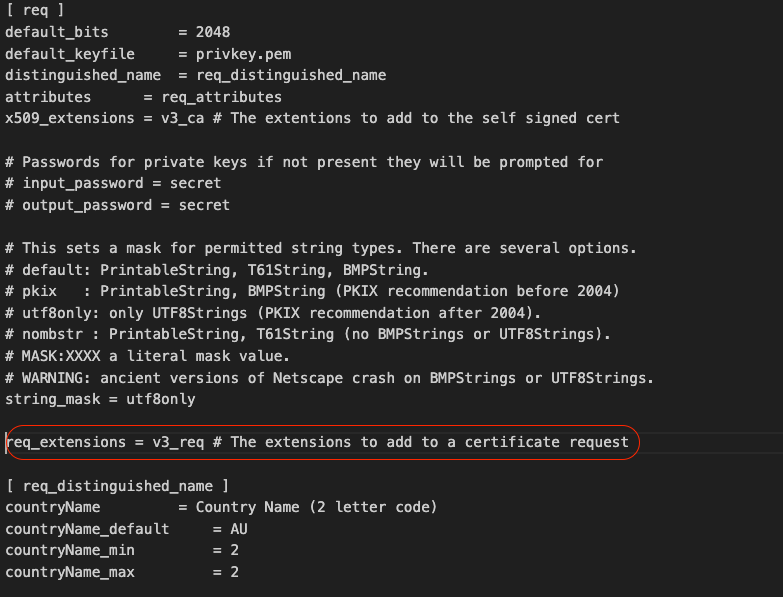Click the commented input_password line
This screenshot has width=783, height=597.
tap(113, 184)
